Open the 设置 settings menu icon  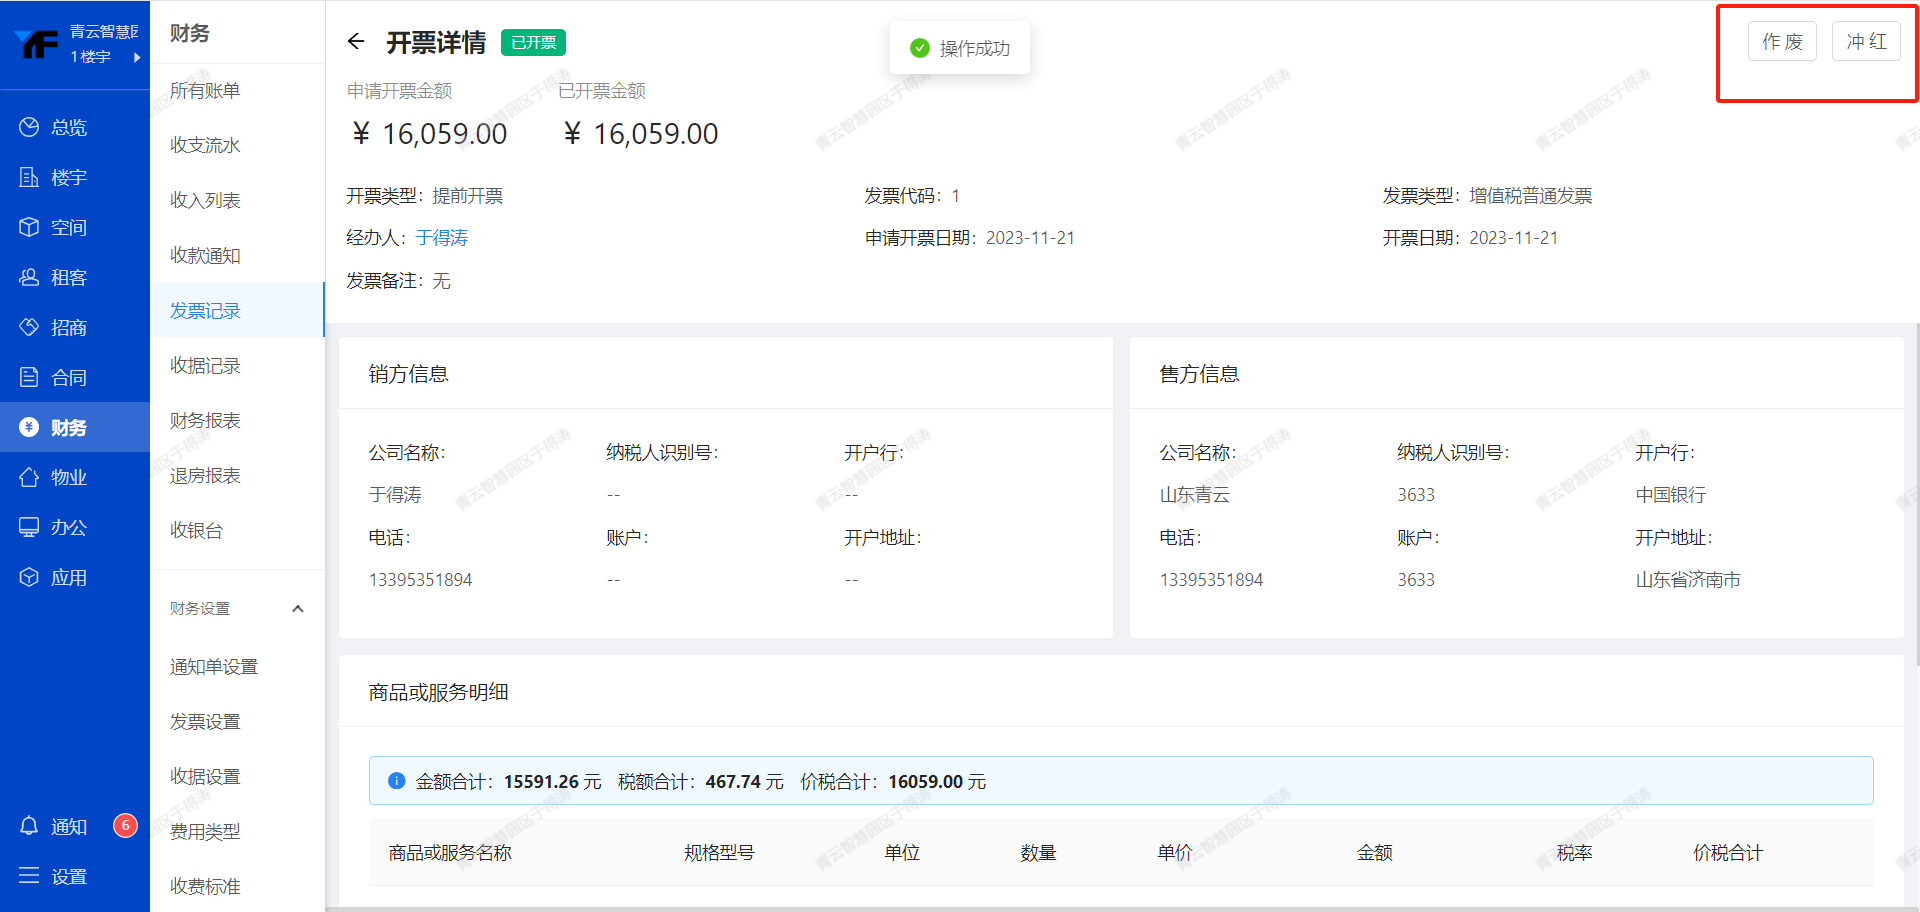(x=29, y=876)
